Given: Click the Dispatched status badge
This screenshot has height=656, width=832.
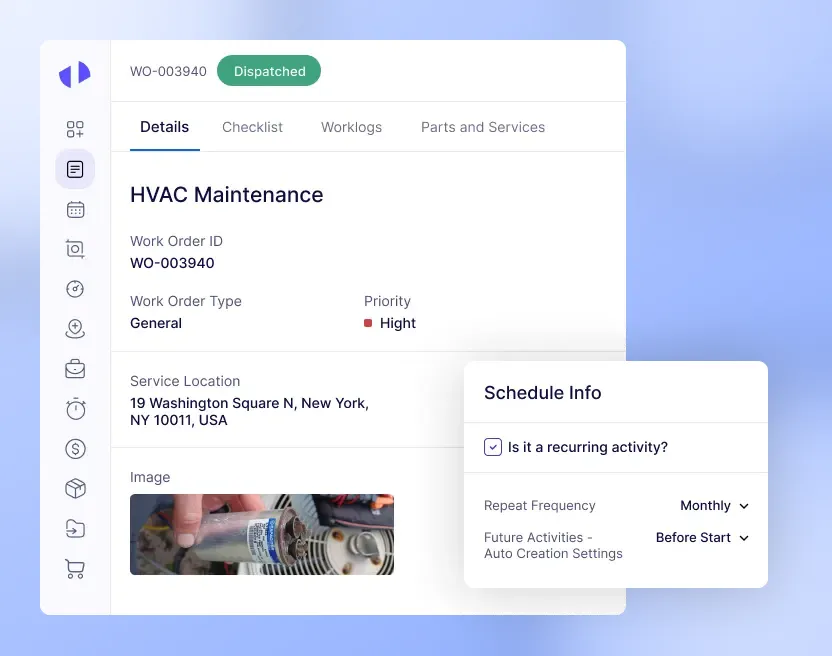Looking at the screenshot, I should pyautogui.click(x=269, y=71).
